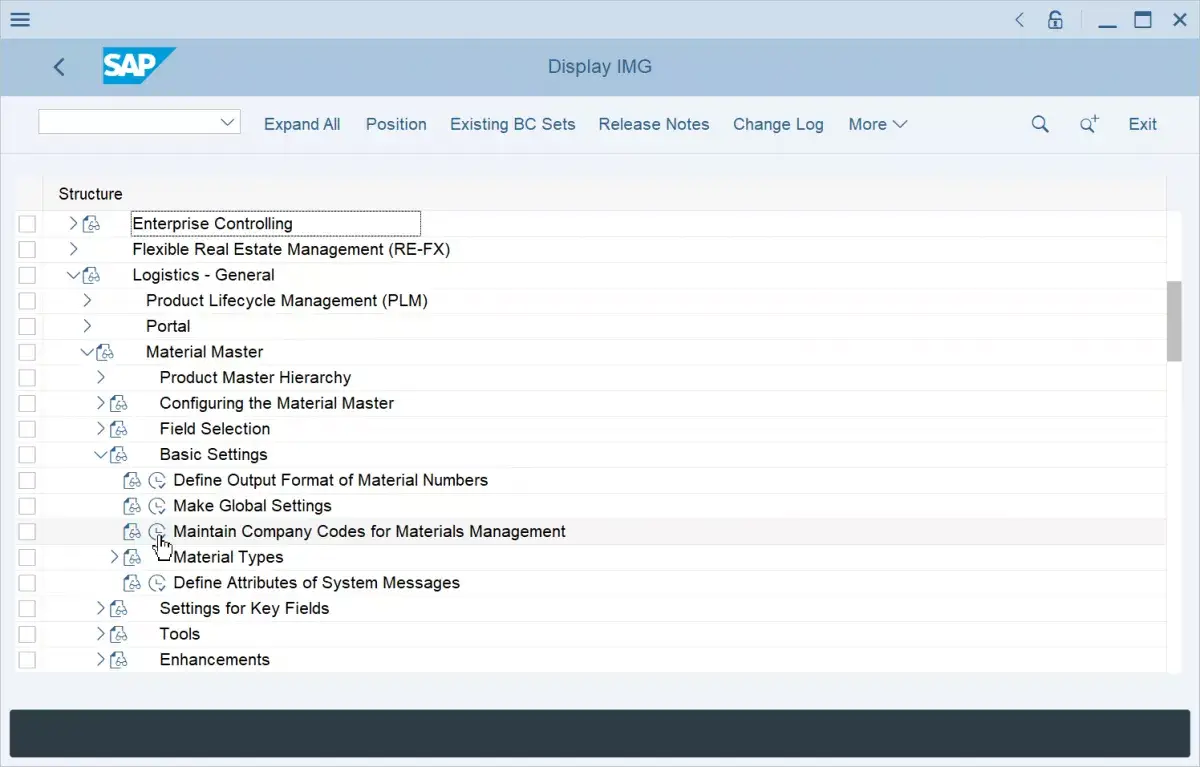This screenshot has width=1200, height=767.
Task: Execute Define Output Format of Material Numbers activity
Action: click(157, 480)
